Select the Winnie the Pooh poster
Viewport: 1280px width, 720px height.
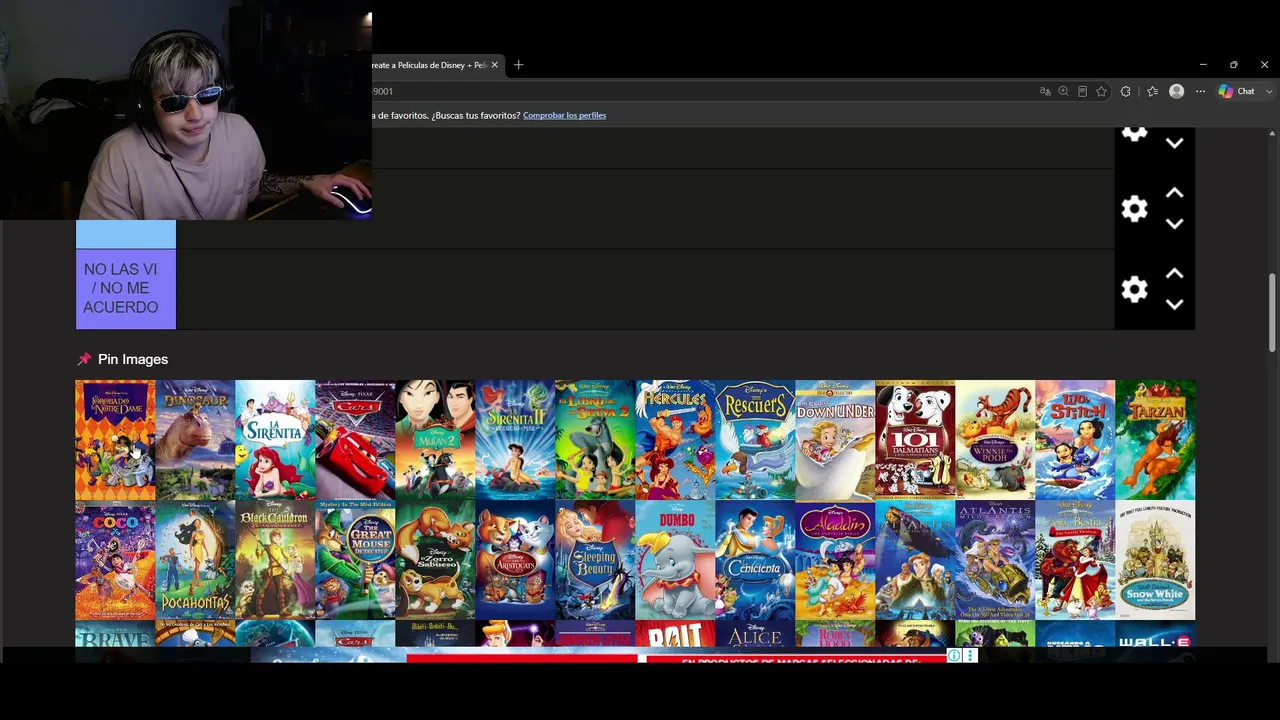[995, 440]
